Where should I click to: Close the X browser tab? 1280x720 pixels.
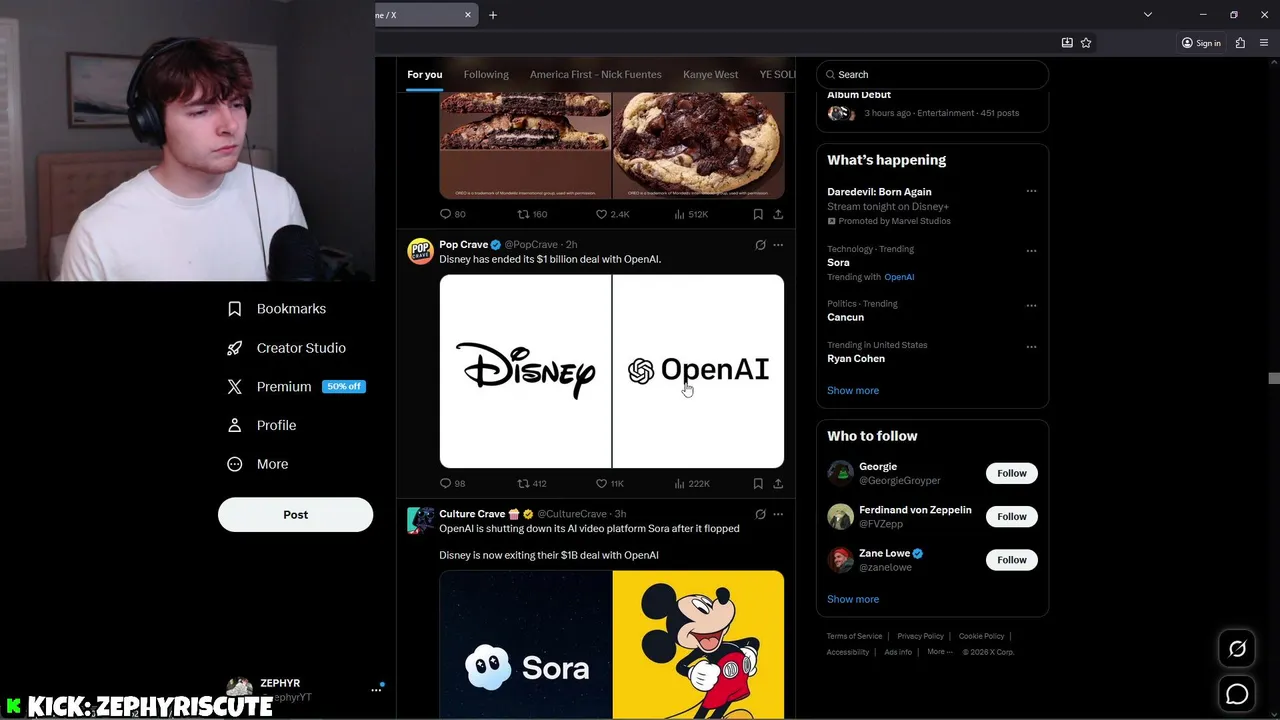(x=468, y=15)
